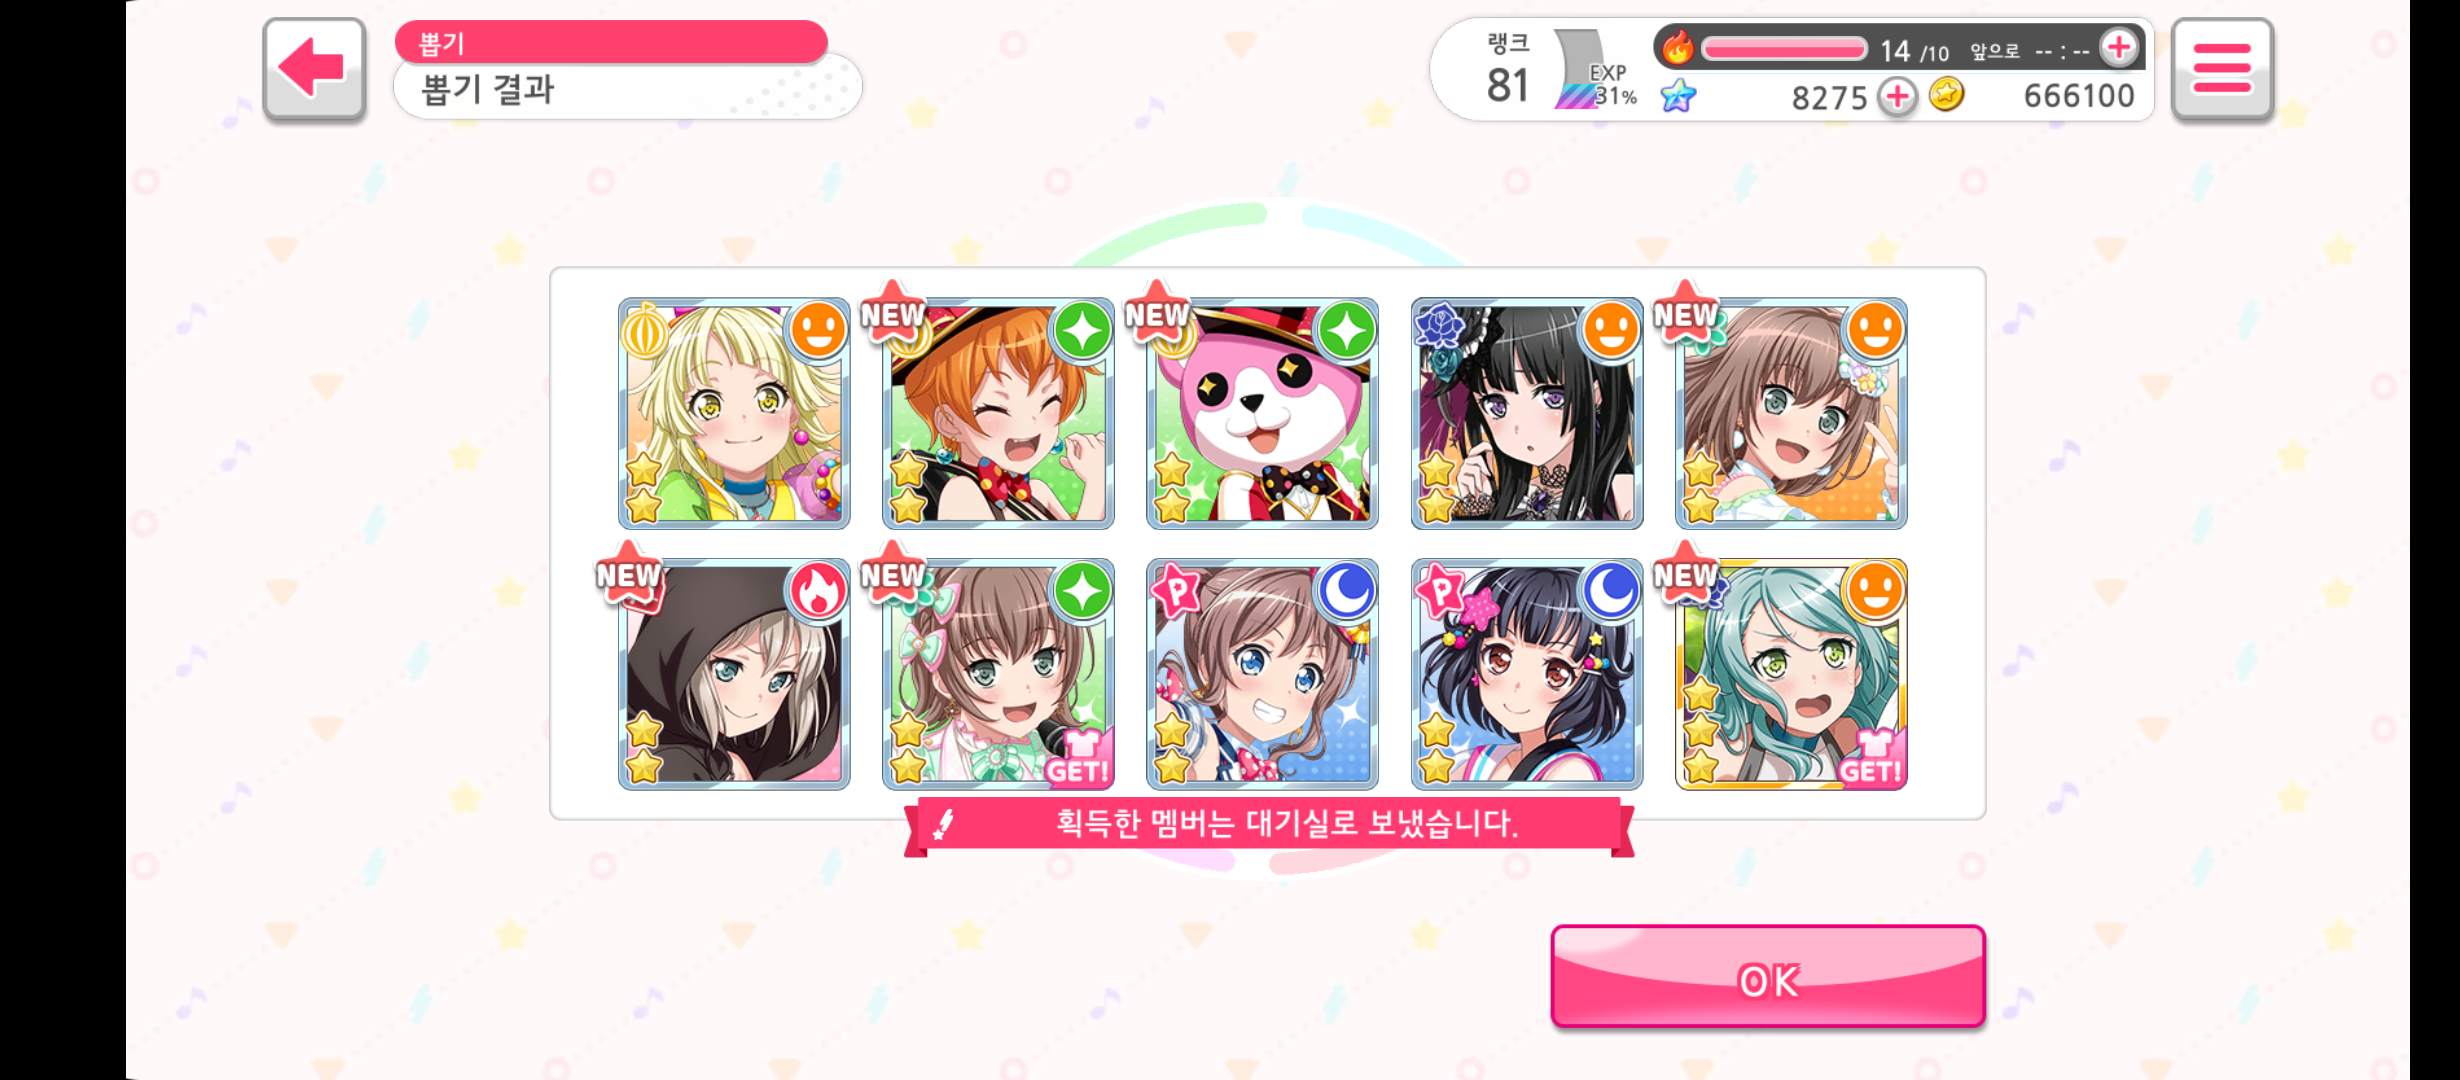This screenshot has height=1080, width=2460.
Task: Select the three-star teal-haired girl card
Action: pyautogui.click(x=1791, y=674)
